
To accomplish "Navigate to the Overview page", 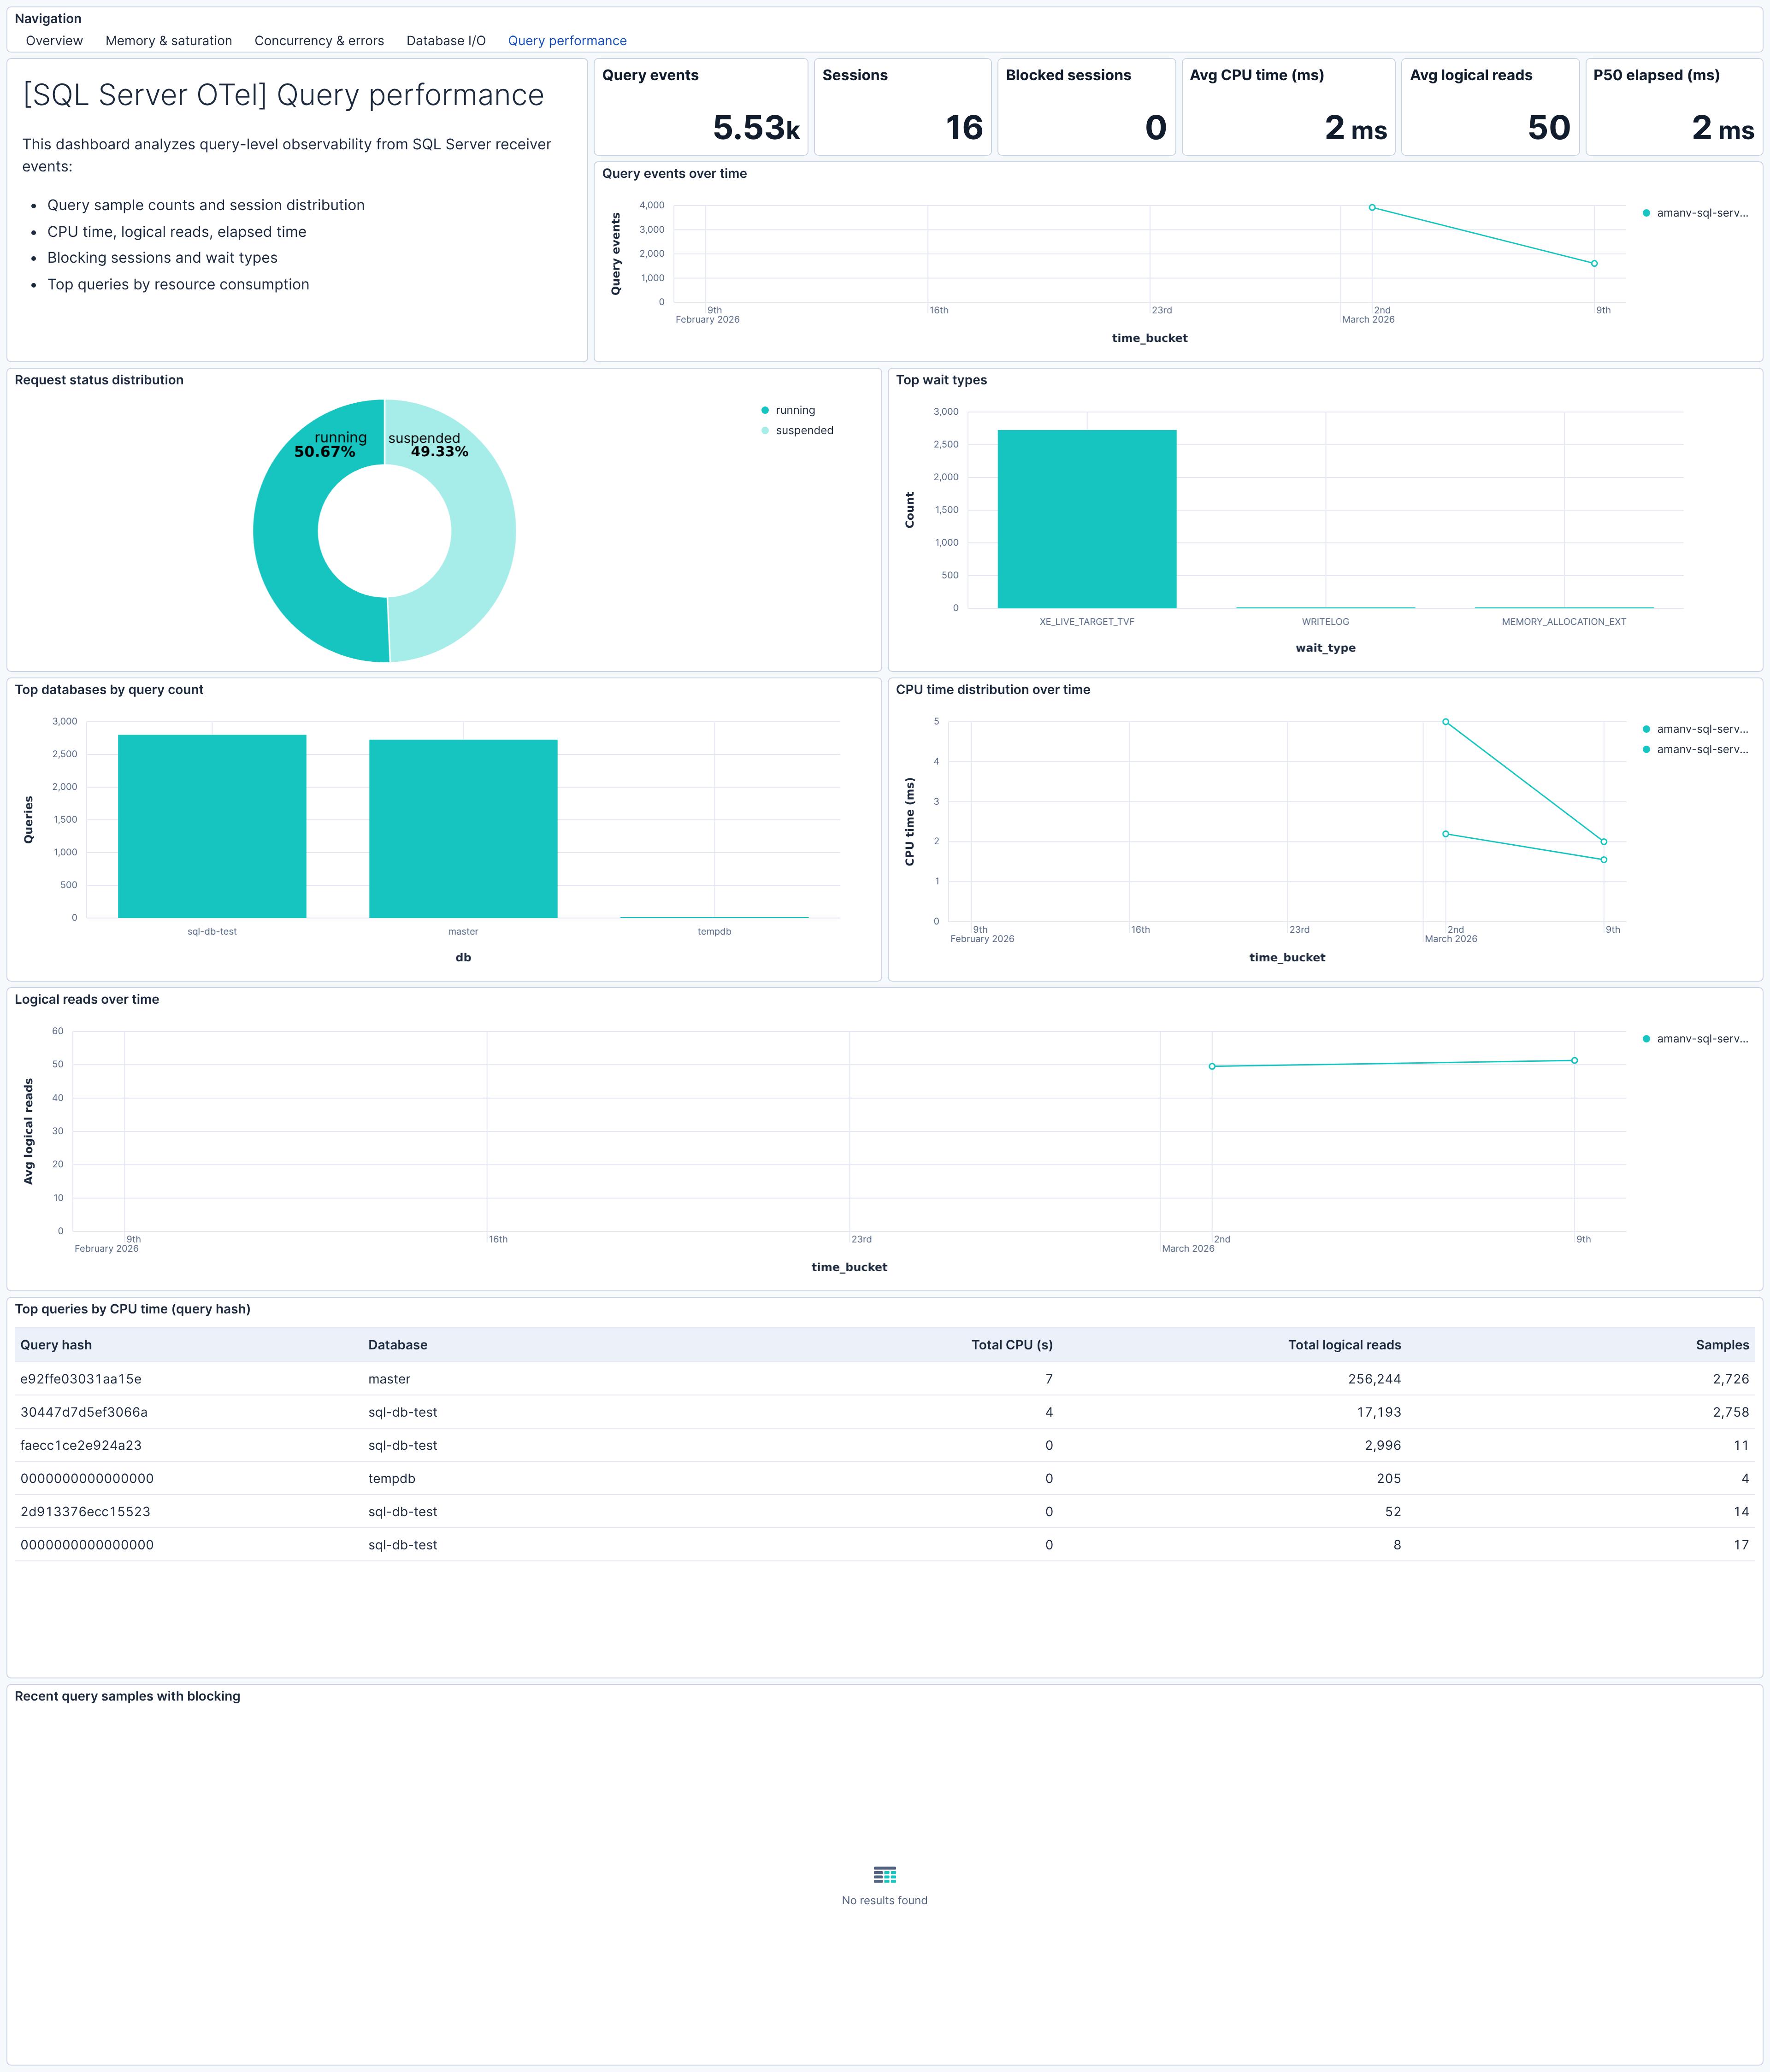I will 54,40.
